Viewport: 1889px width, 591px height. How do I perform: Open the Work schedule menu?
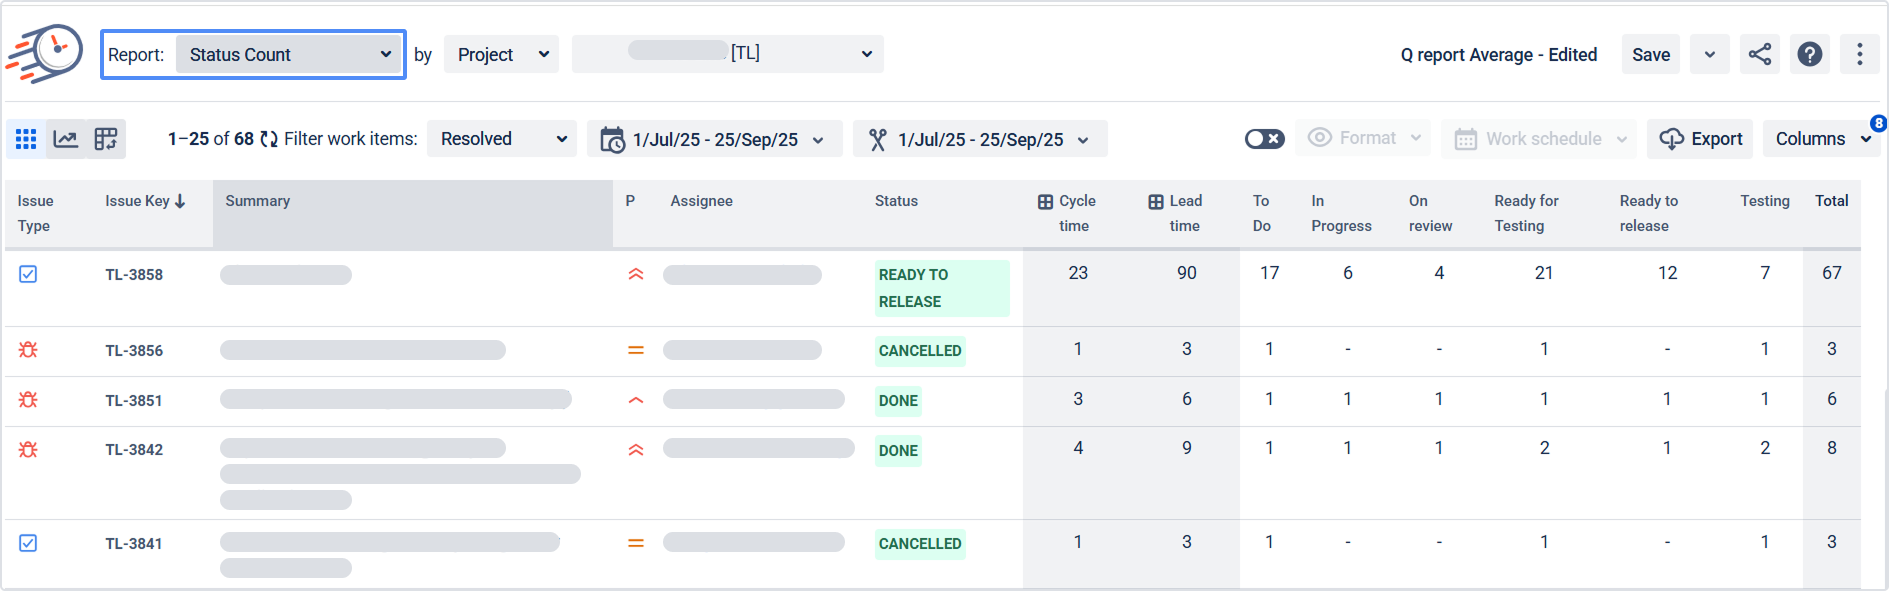(x=1539, y=139)
